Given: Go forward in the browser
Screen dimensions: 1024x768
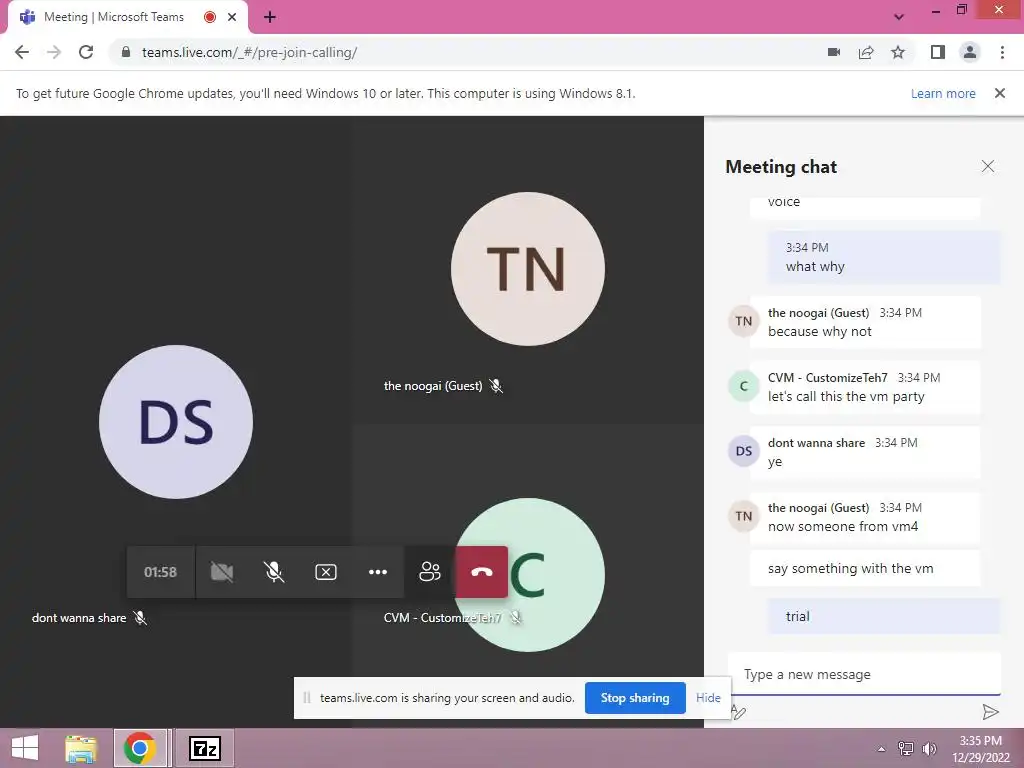Looking at the screenshot, I should coord(54,52).
